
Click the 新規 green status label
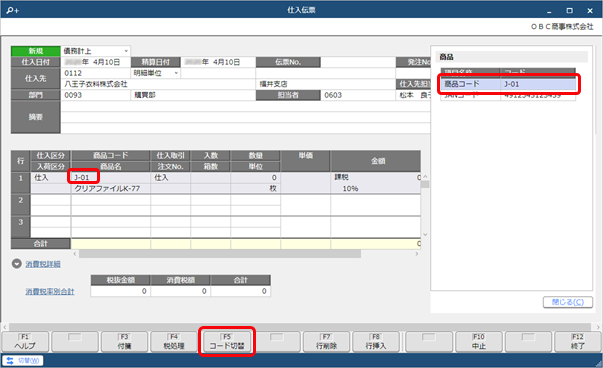click(x=36, y=51)
